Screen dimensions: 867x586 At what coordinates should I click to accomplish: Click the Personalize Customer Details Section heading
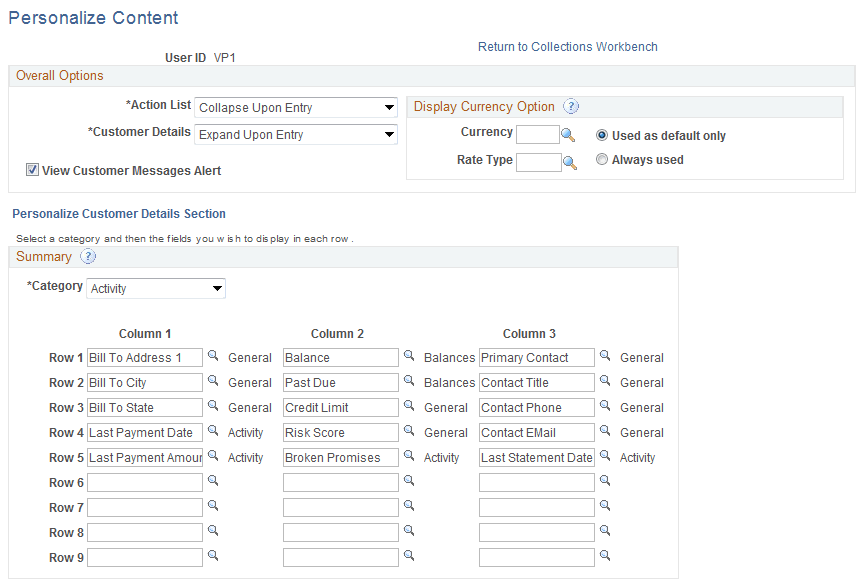click(119, 214)
